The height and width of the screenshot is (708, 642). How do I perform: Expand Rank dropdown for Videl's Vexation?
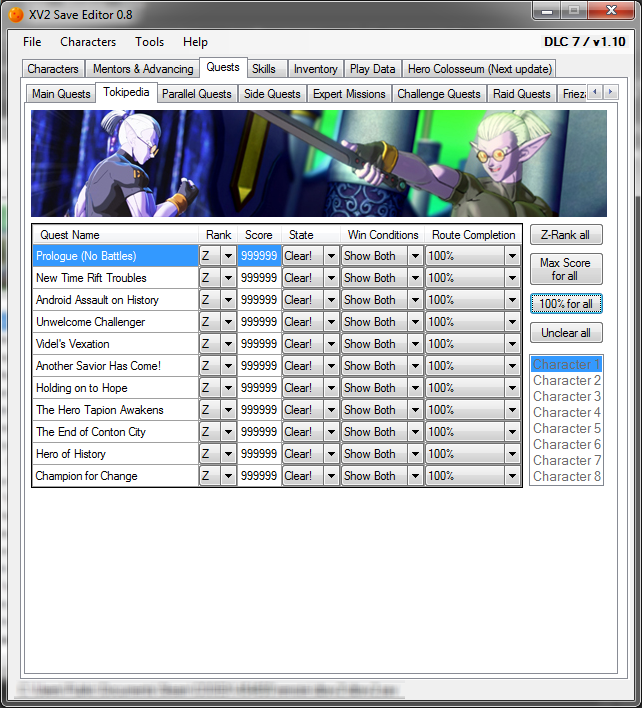tap(228, 344)
